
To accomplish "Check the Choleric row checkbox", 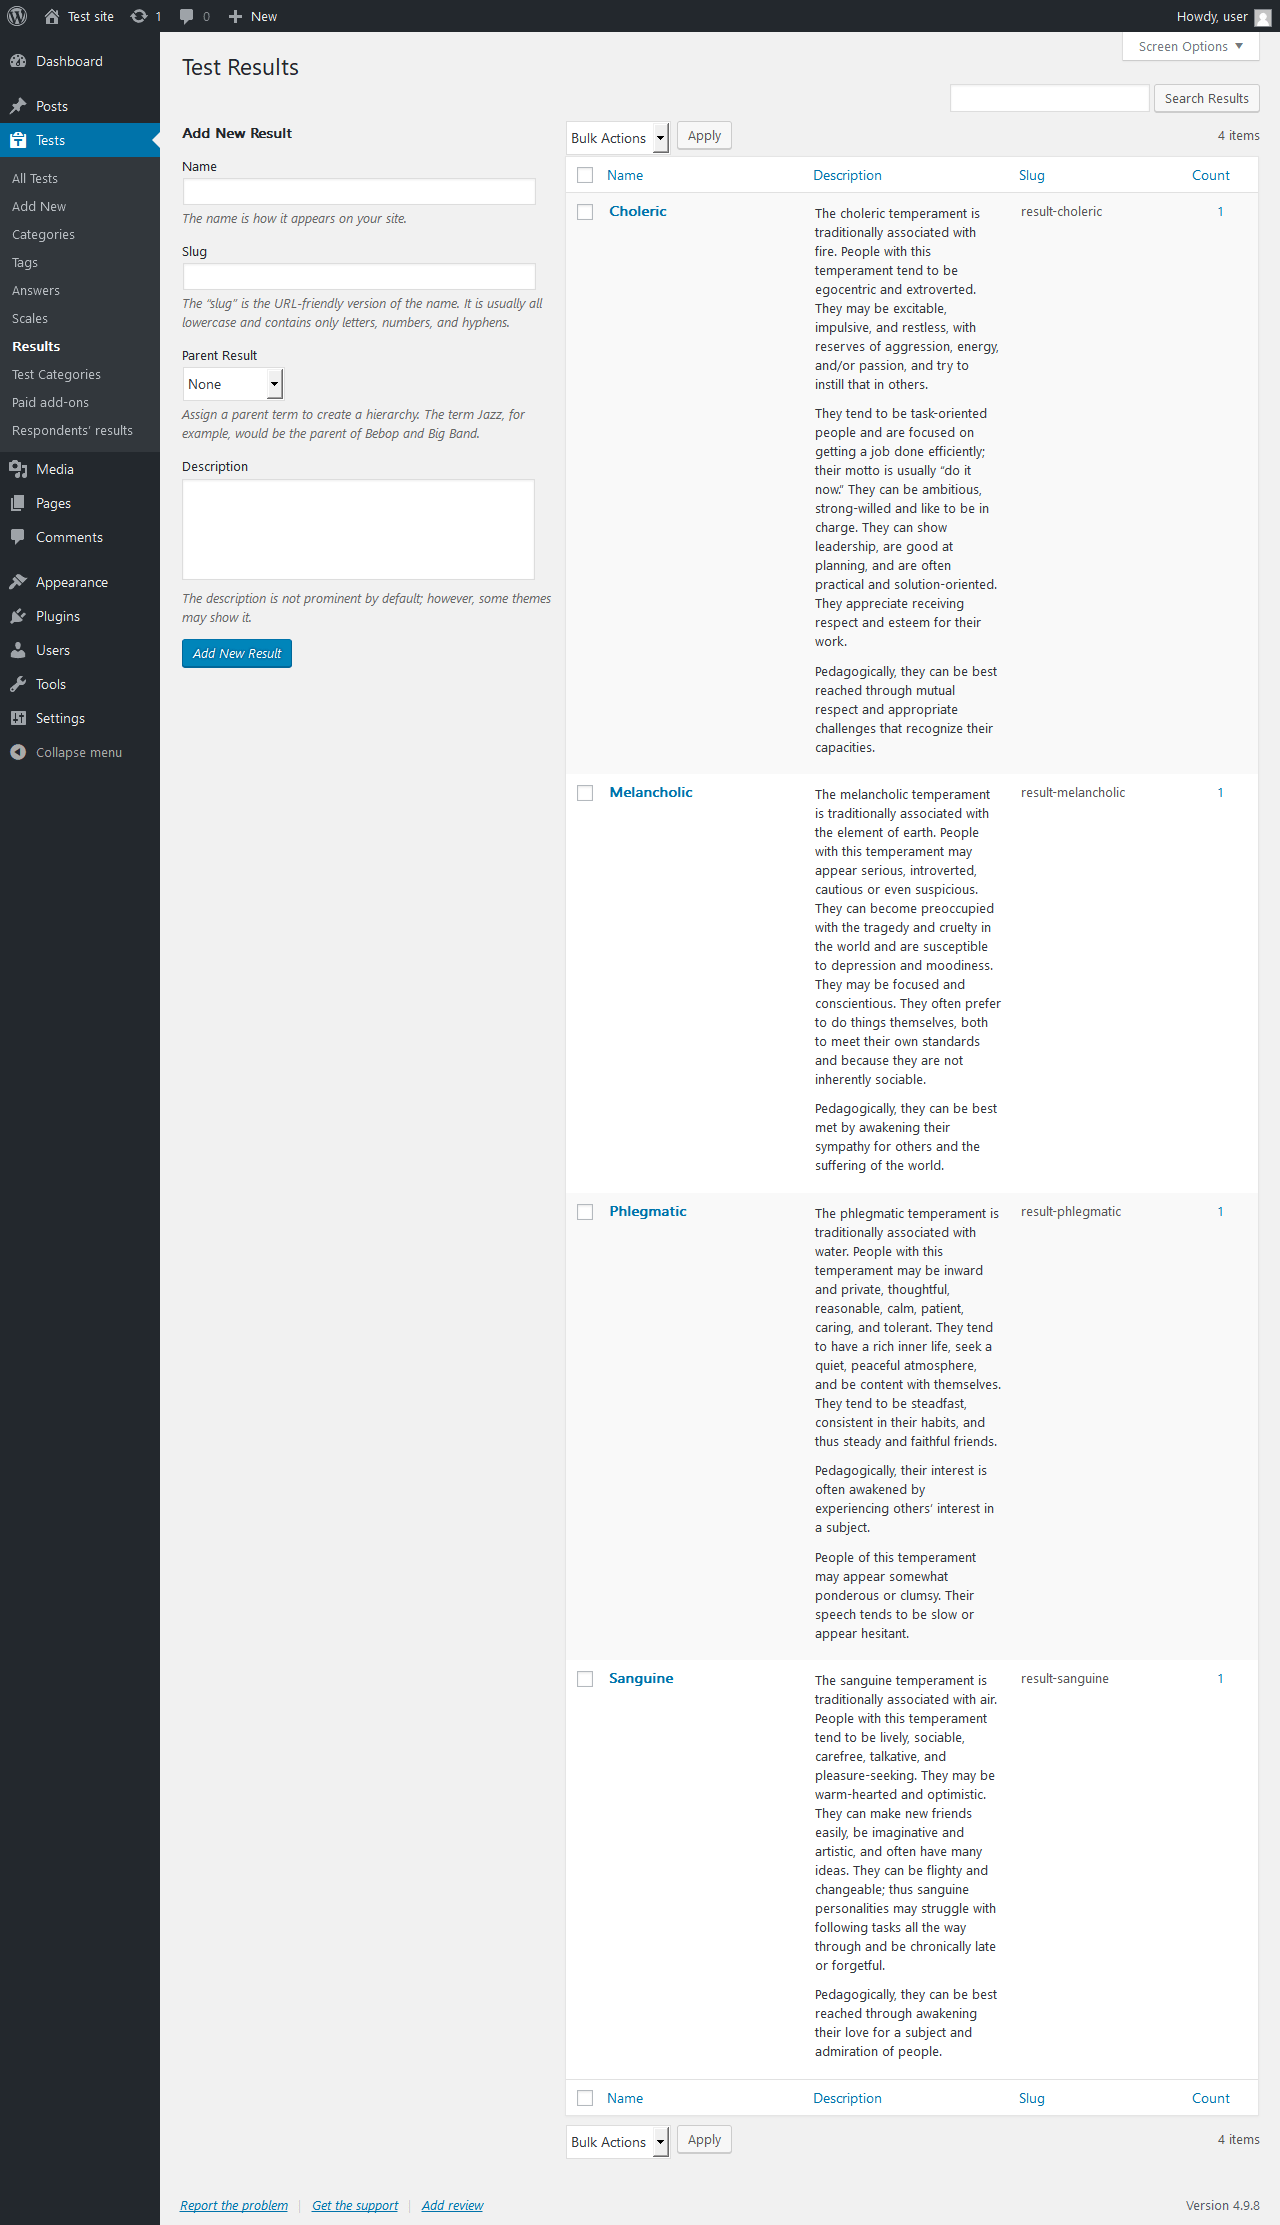I will click(585, 212).
